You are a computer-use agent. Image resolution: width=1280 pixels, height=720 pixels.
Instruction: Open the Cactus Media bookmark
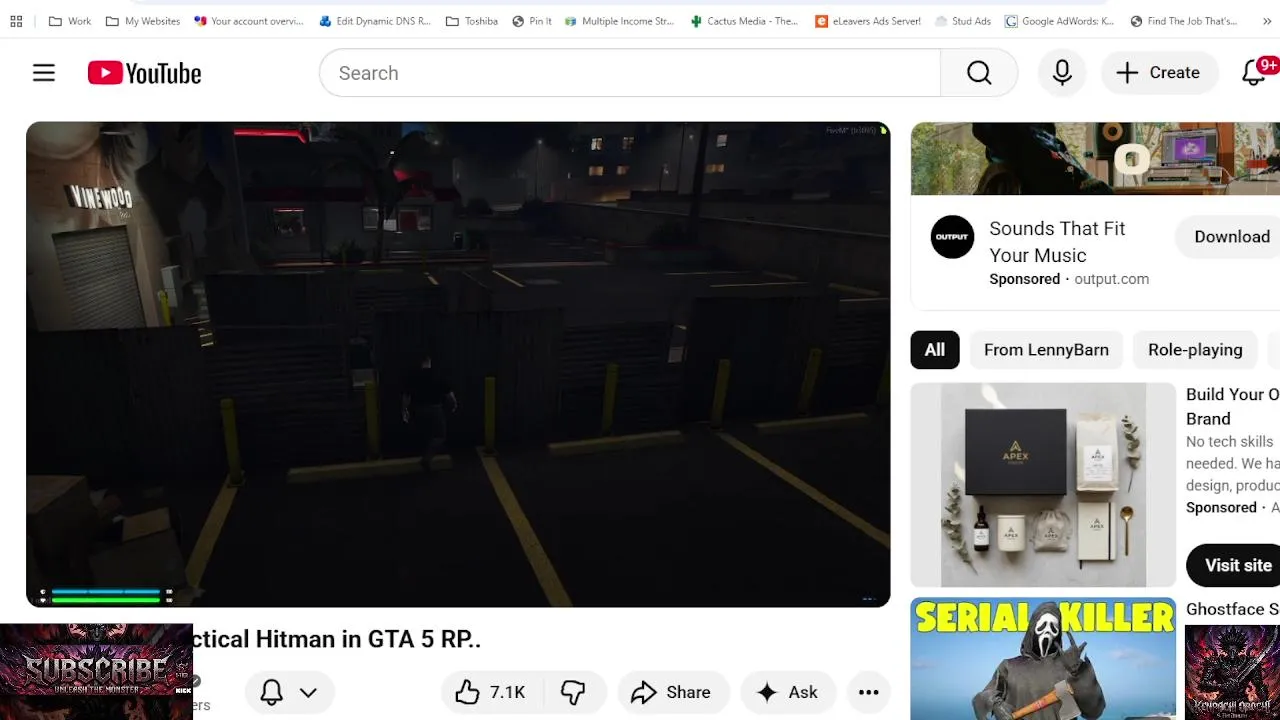pyautogui.click(x=745, y=21)
